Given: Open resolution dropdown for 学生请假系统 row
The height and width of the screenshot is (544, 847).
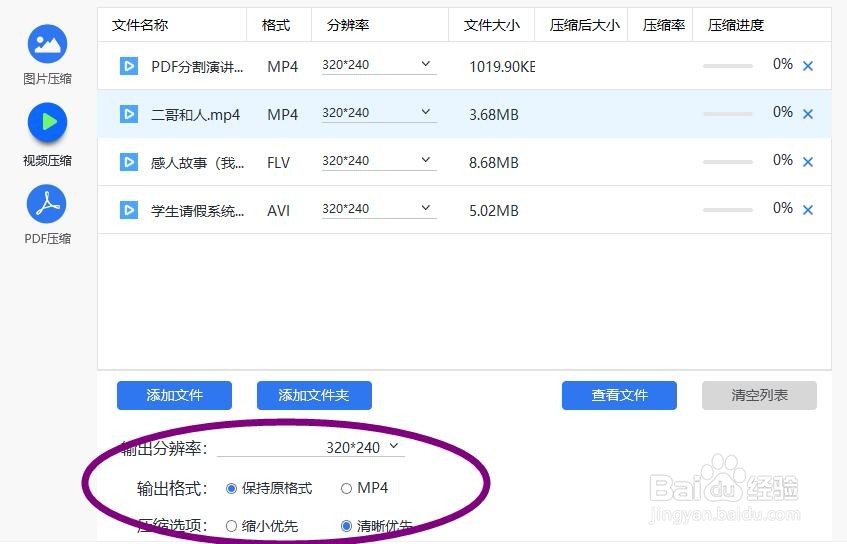Looking at the screenshot, I should click(379, 209).
